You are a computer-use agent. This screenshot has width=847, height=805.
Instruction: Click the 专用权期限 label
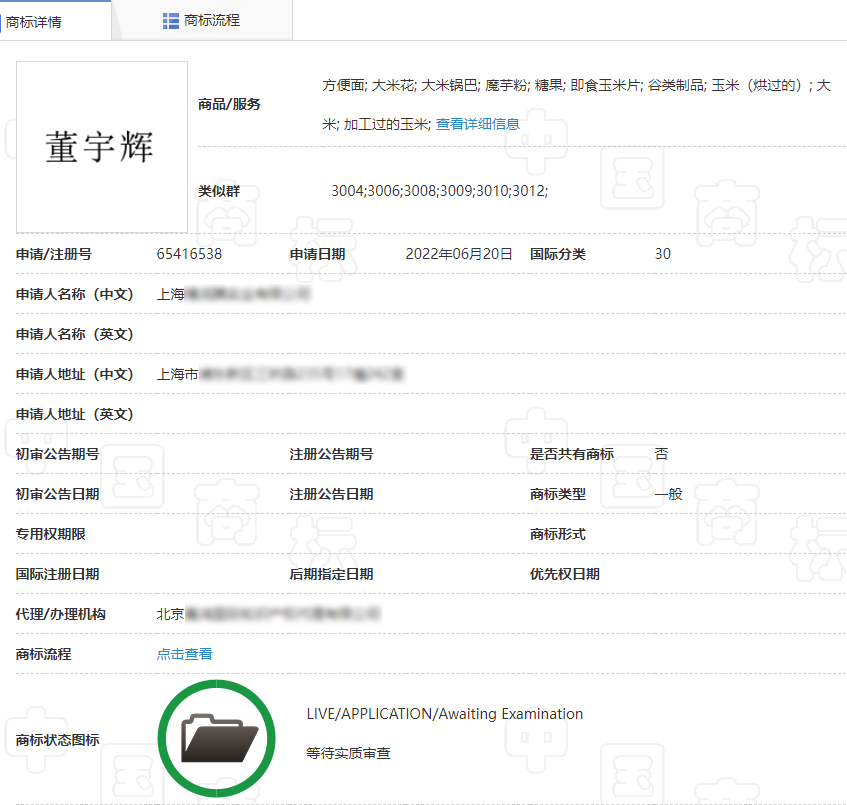[x=50, y=534]
